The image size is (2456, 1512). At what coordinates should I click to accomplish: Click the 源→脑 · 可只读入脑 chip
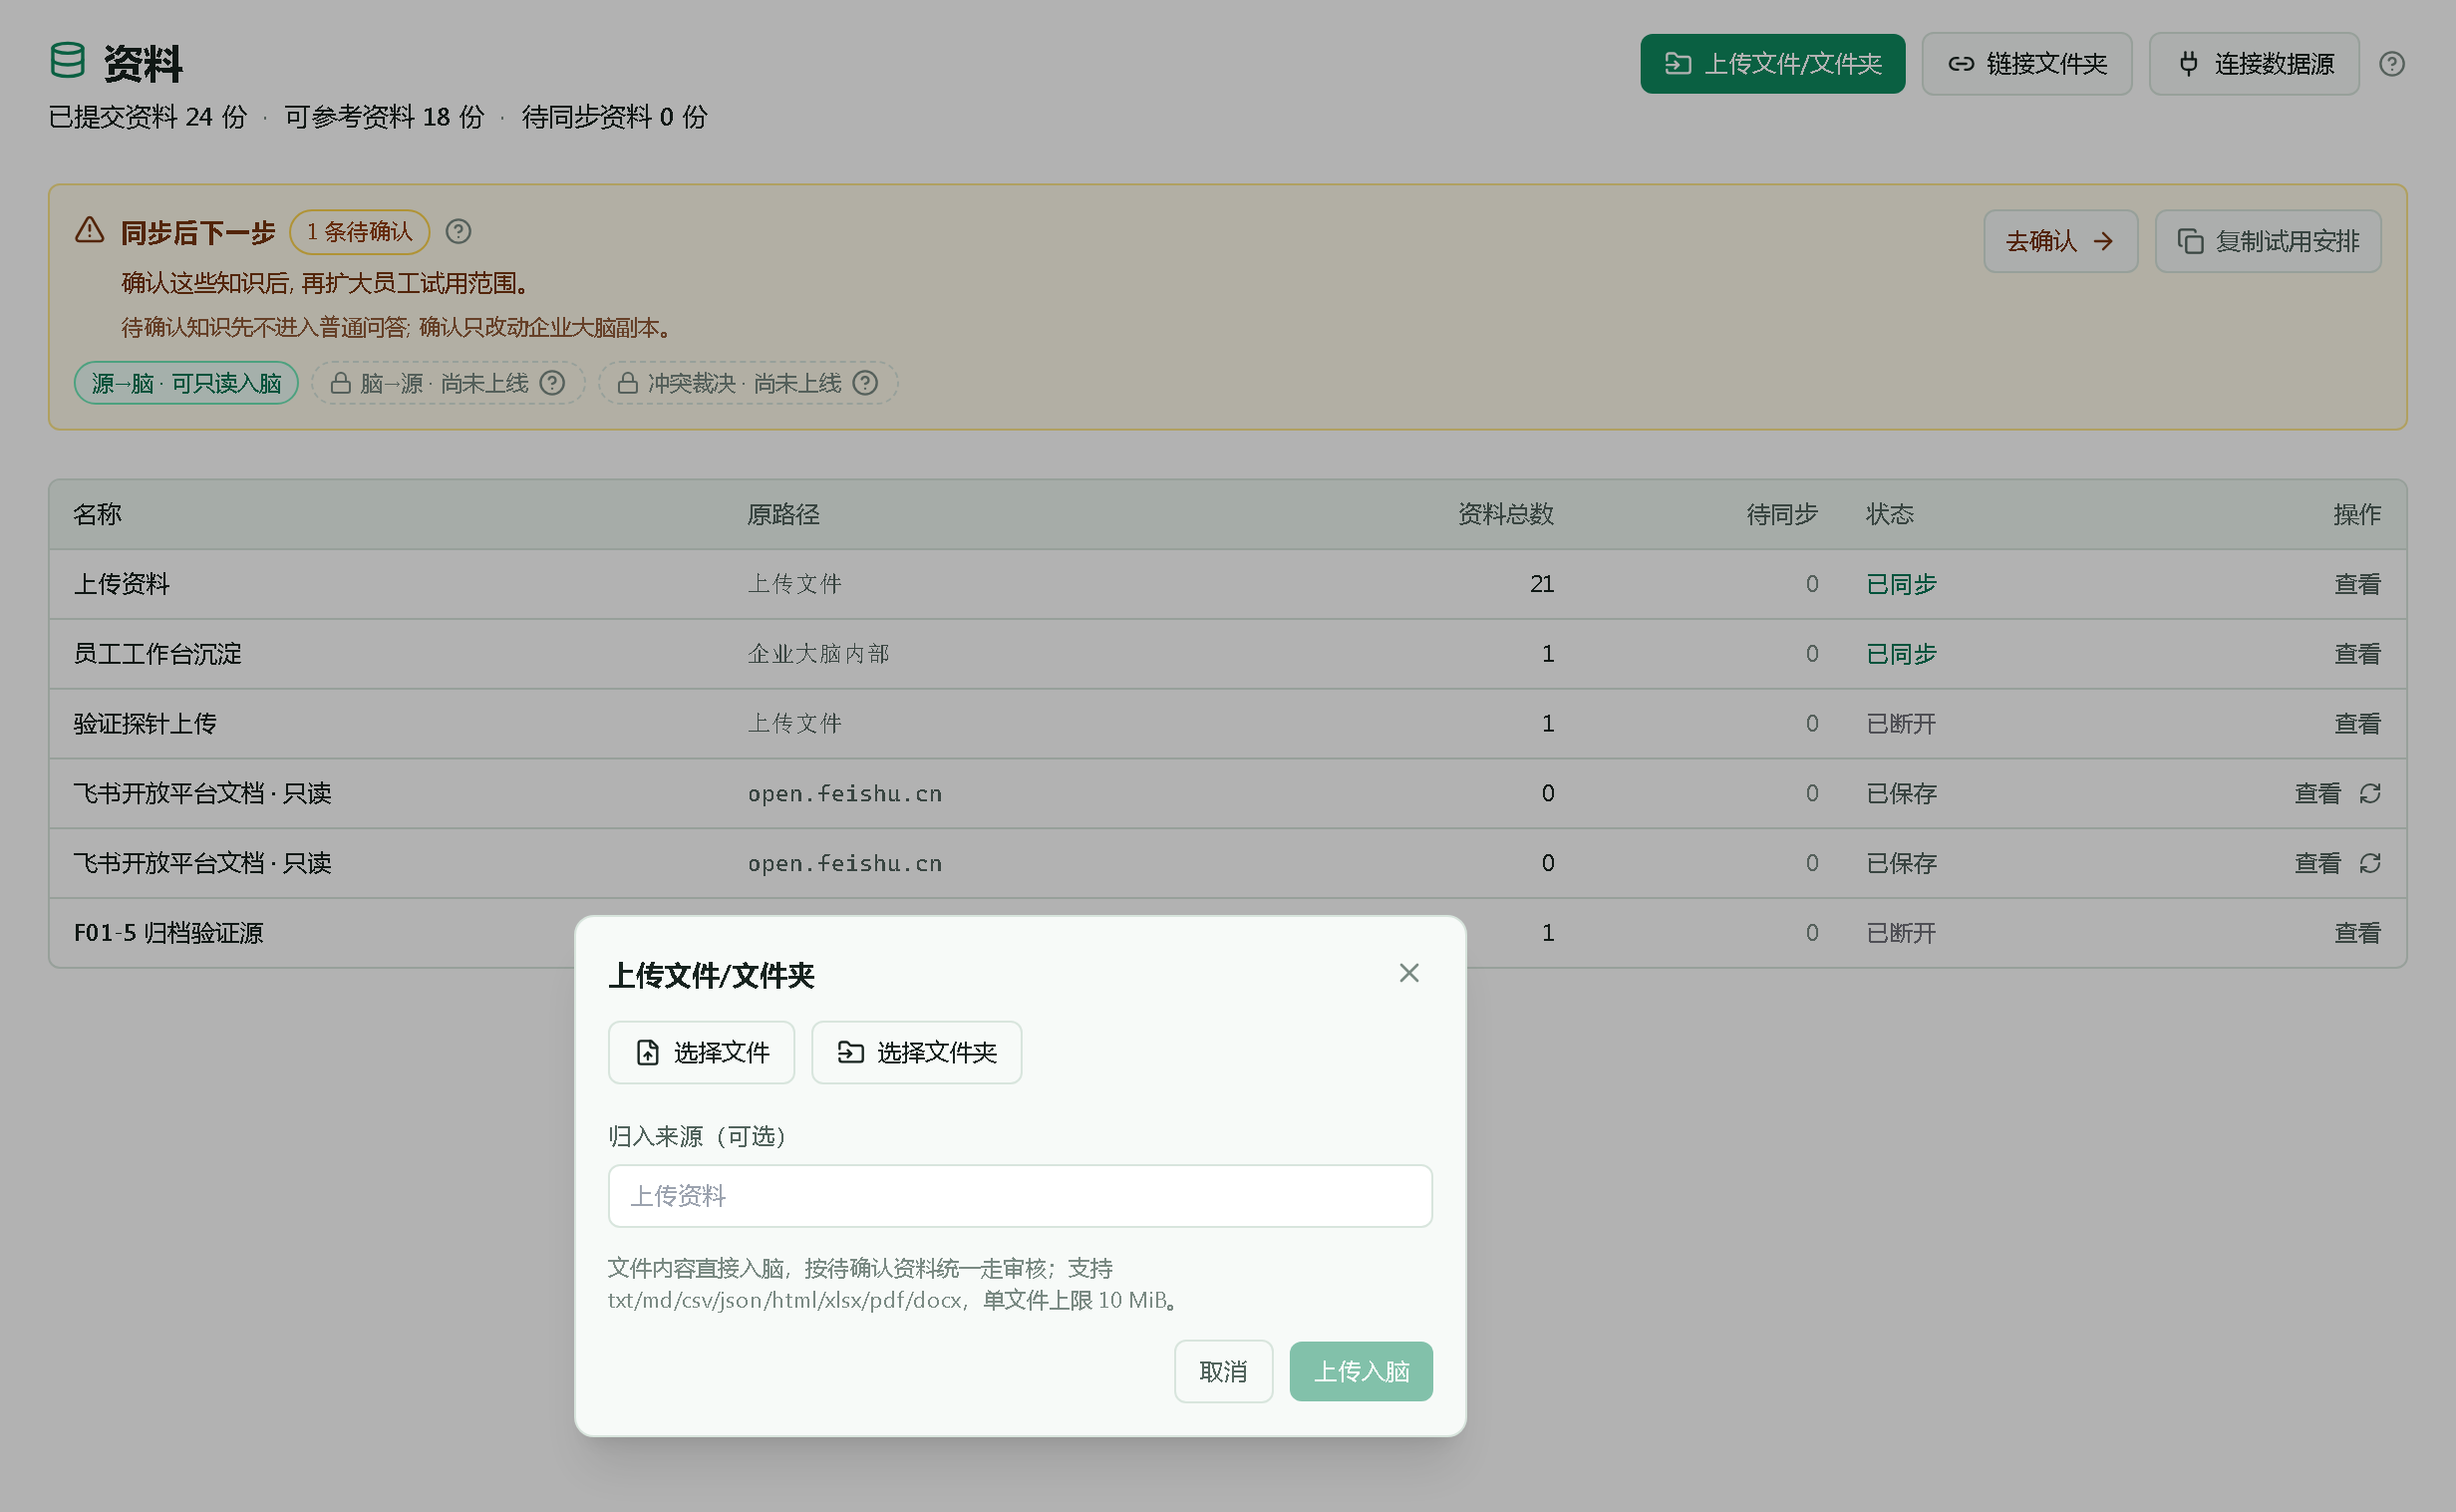186,383
